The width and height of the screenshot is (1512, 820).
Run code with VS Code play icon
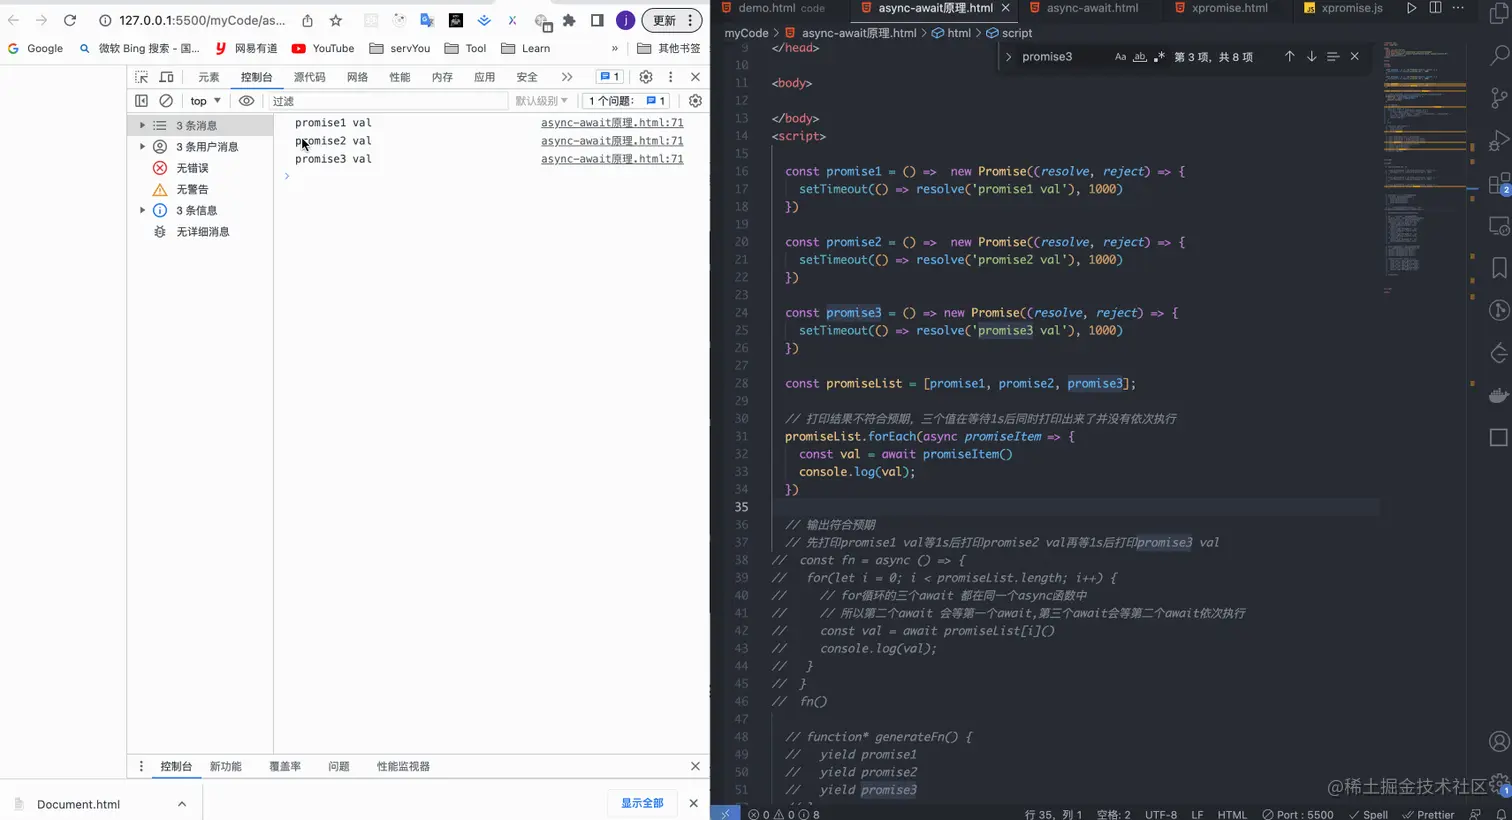pyautogui.click(x=1411, y=8)
